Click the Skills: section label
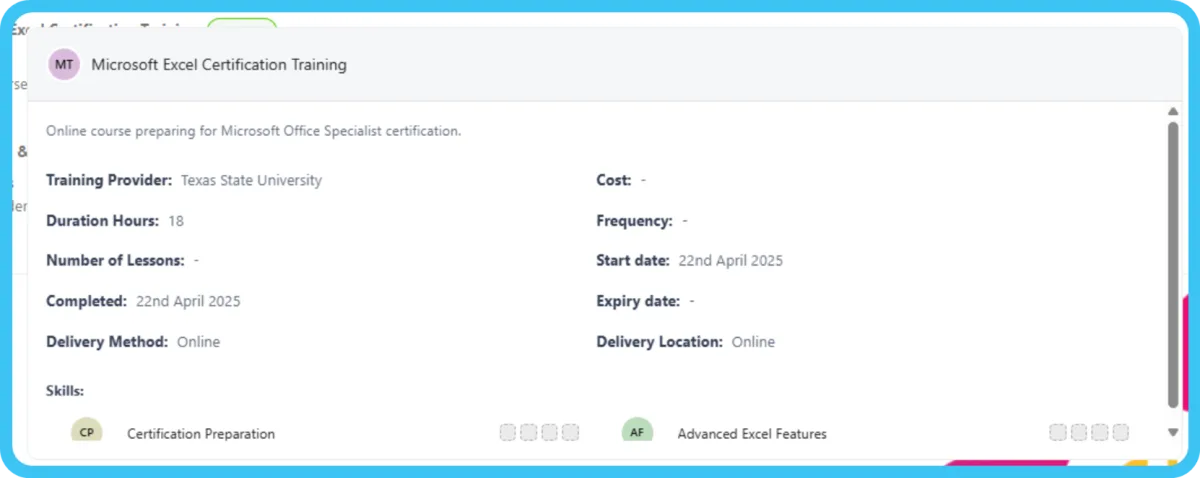1200x478 pixels. [x=65, y=391]
